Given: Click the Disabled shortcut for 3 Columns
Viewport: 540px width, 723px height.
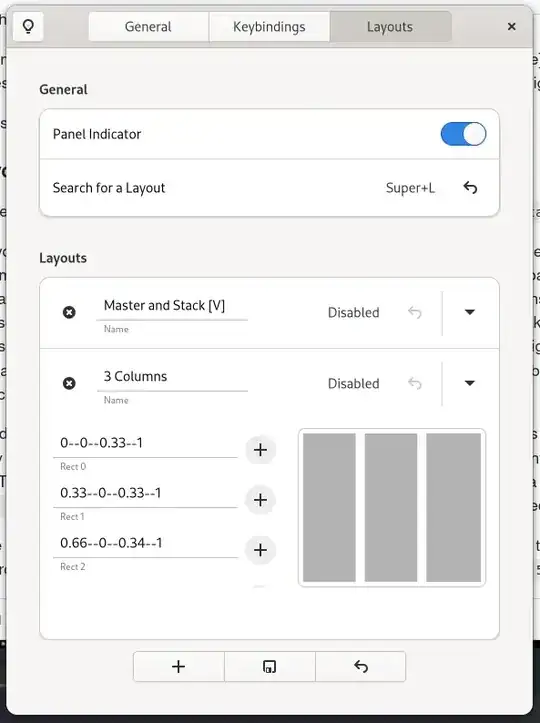Looking at the screenshot, I should [353, 384].
